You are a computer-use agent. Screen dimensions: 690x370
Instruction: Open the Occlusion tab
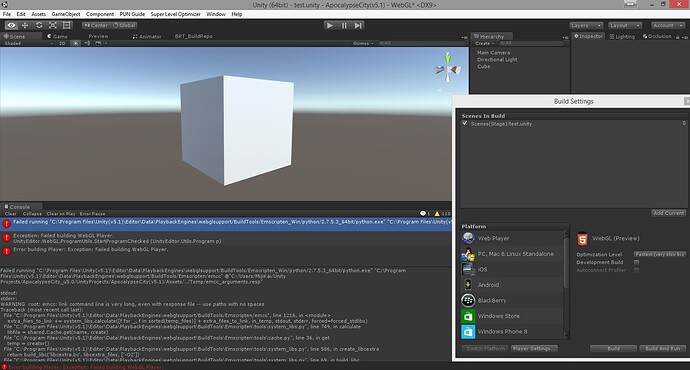[657, 37]
